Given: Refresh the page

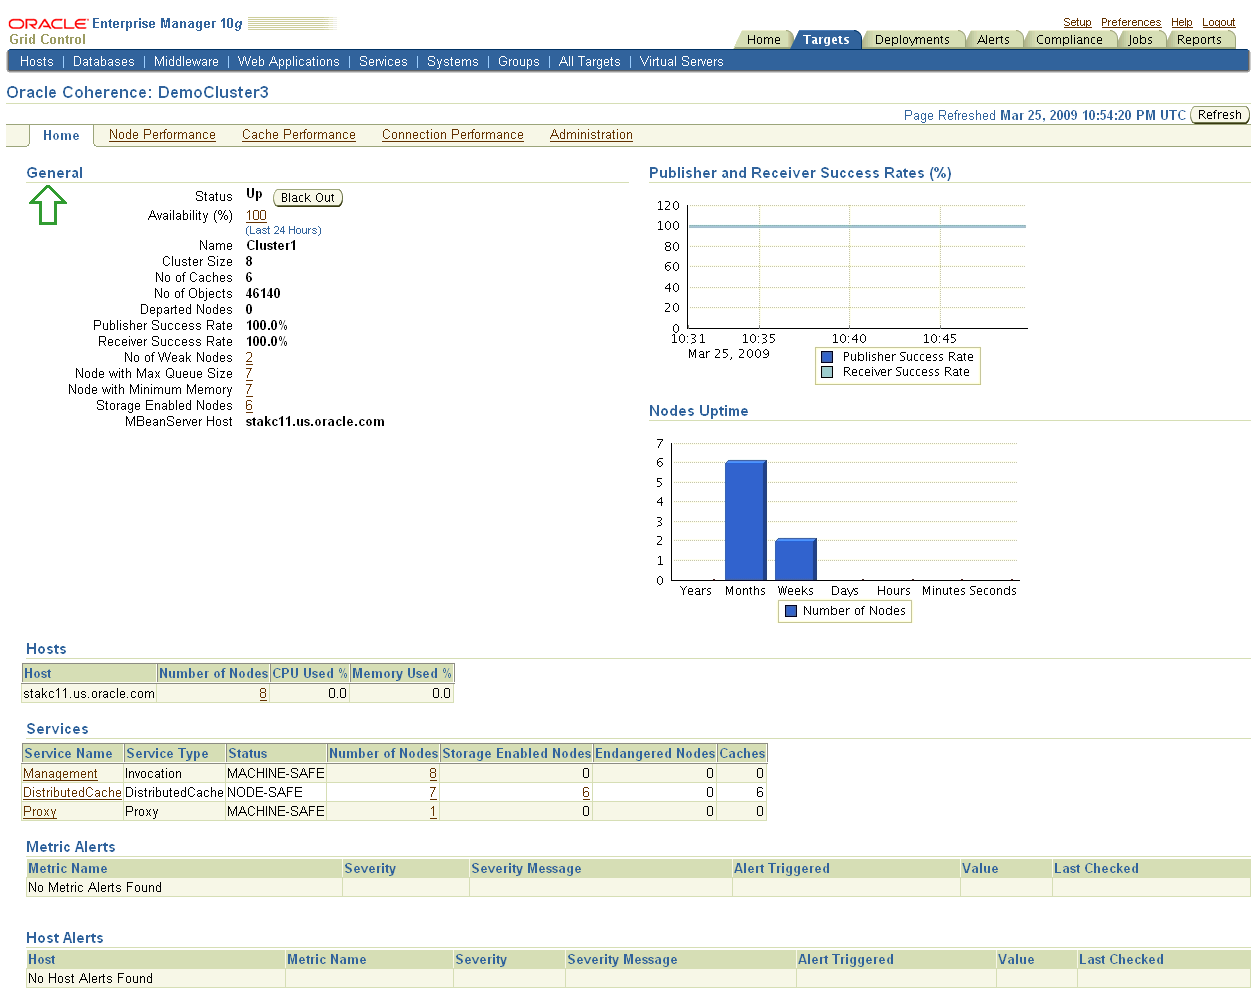Looking at the screenshot, I should [1219, 114].
